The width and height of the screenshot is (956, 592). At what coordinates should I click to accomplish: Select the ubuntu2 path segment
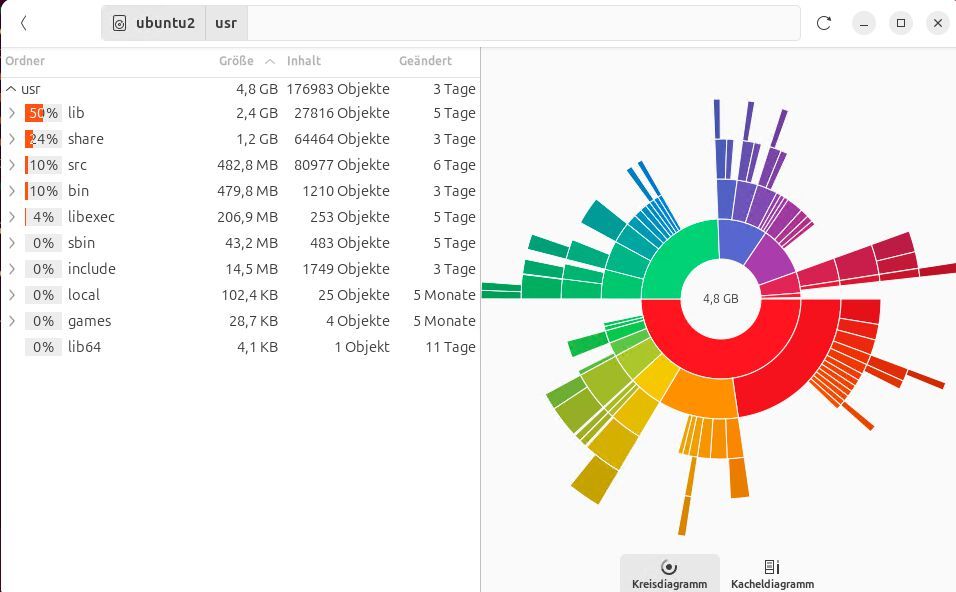[154, 23]
